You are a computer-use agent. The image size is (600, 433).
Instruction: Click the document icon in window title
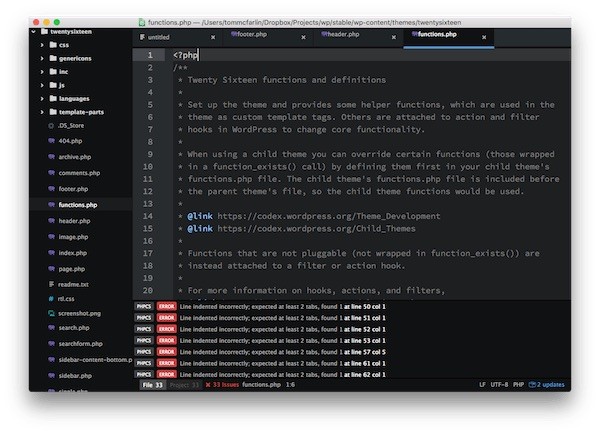(x=142, y=23)
